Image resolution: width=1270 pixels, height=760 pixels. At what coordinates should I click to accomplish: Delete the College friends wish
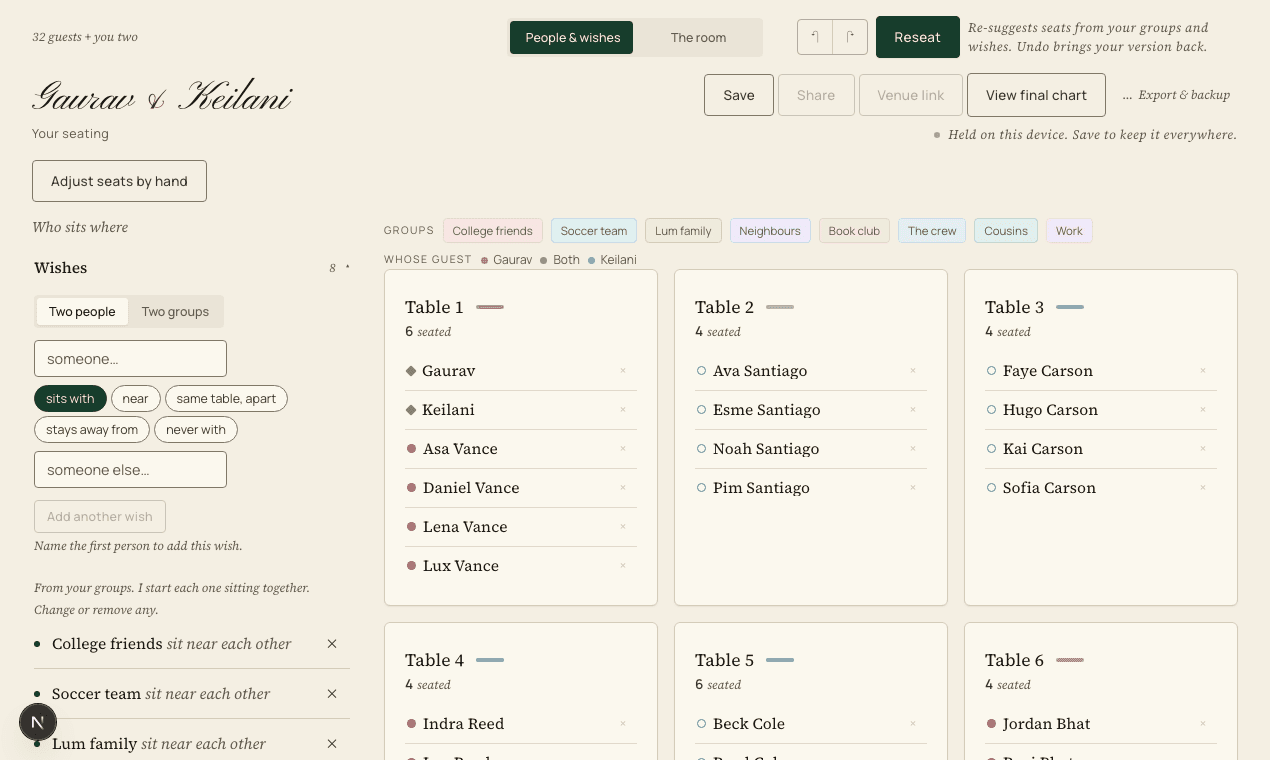coord(332,644)
